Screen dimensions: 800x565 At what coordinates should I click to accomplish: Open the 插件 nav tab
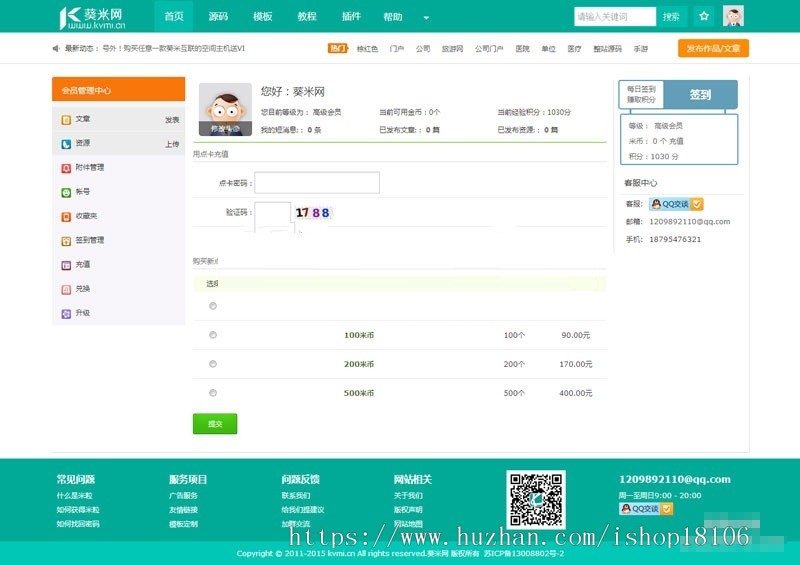pos(351,16)
